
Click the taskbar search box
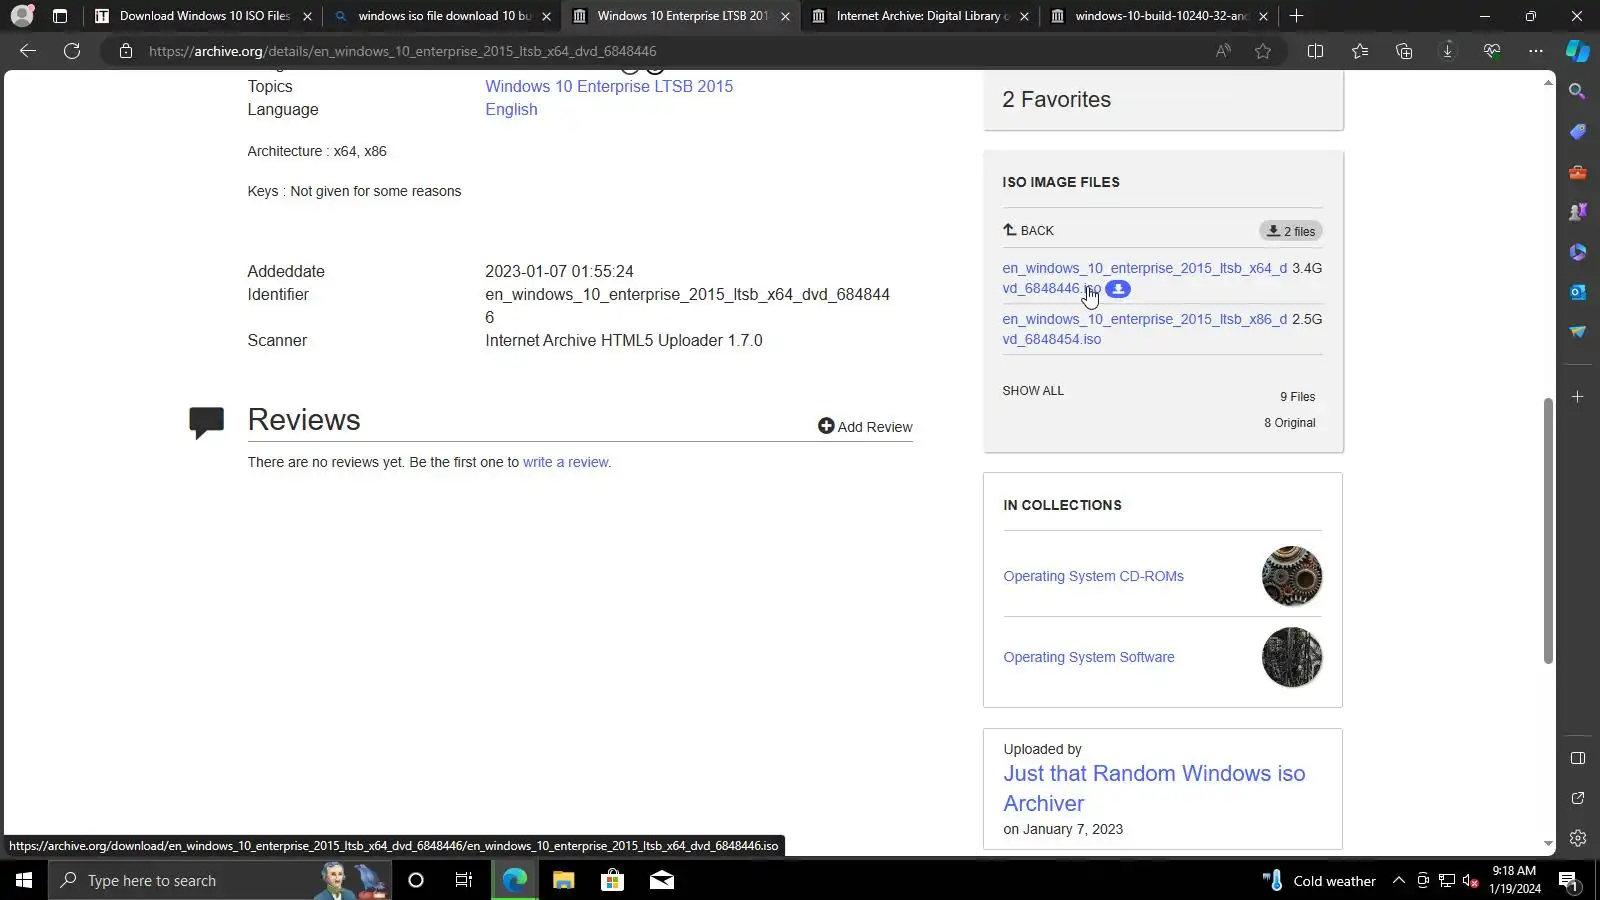pos(220,880)
